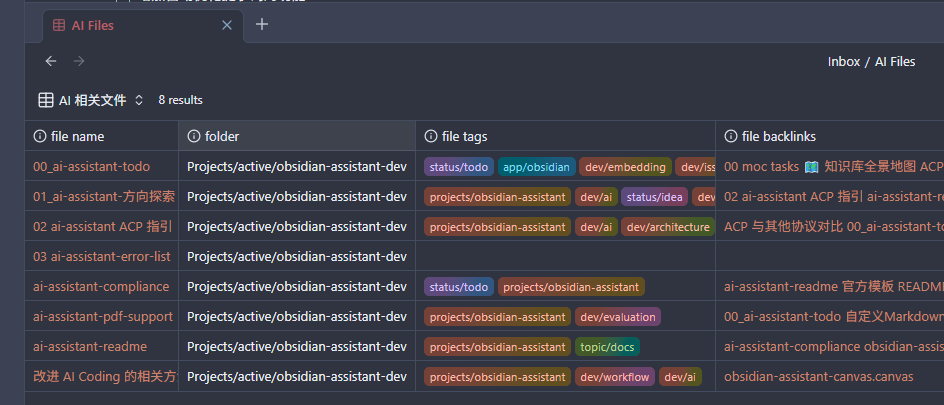
Task: Open the 01_ai-assistant-方向探索 file
Action: click(104, 197)
